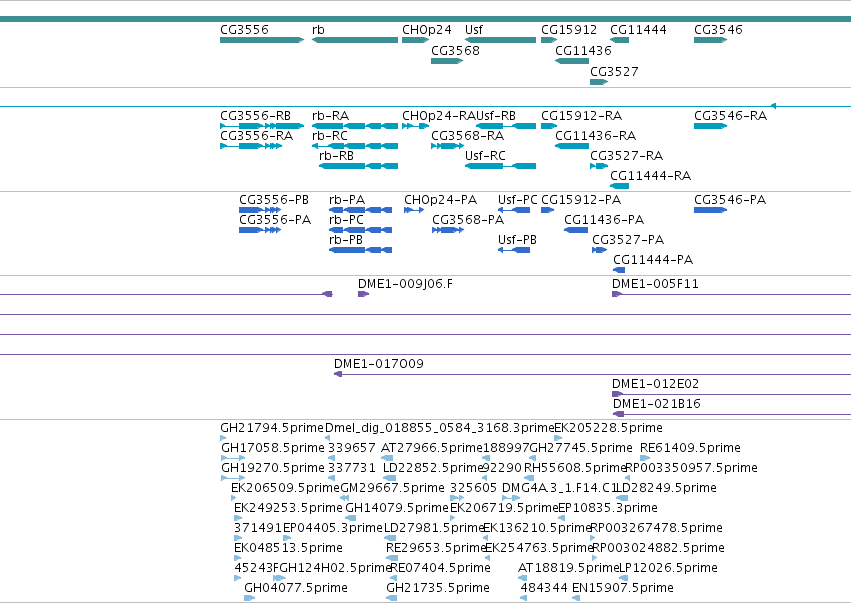Select the CG15912-PA protein label
851x603 pixels.
pos(581,200)
